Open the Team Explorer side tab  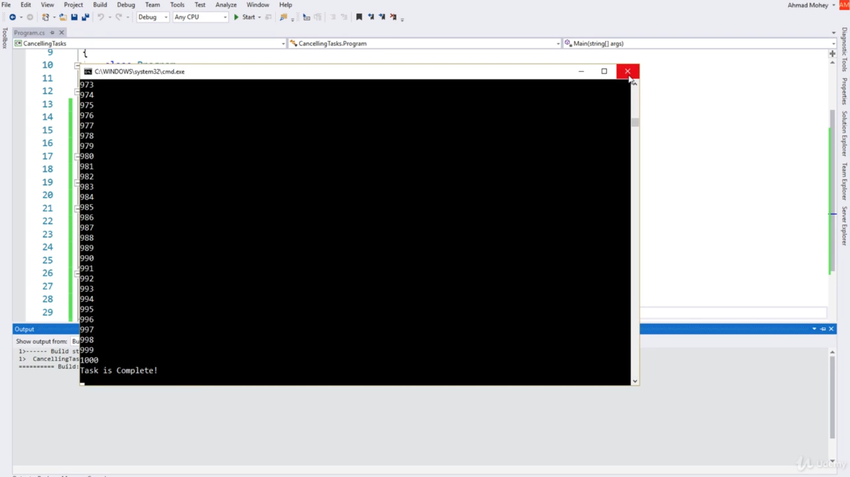(844, 182)
